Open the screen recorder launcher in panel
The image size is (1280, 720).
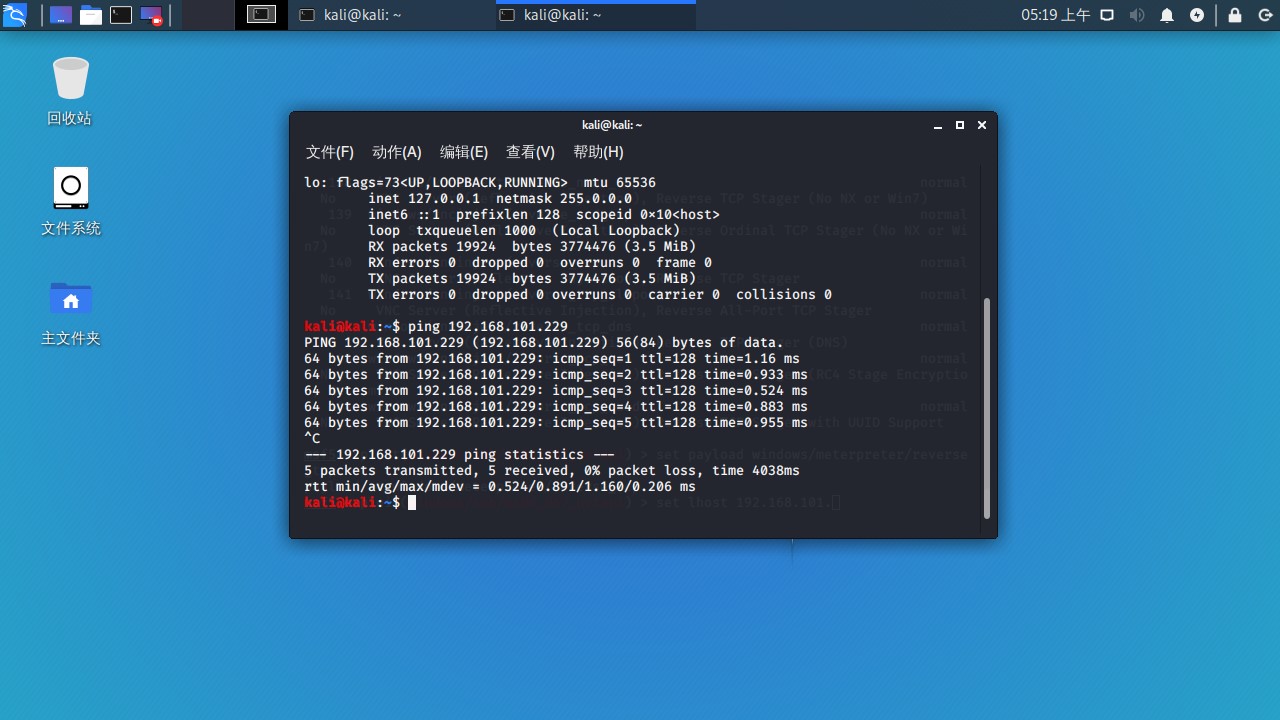(x=151, y=15)
